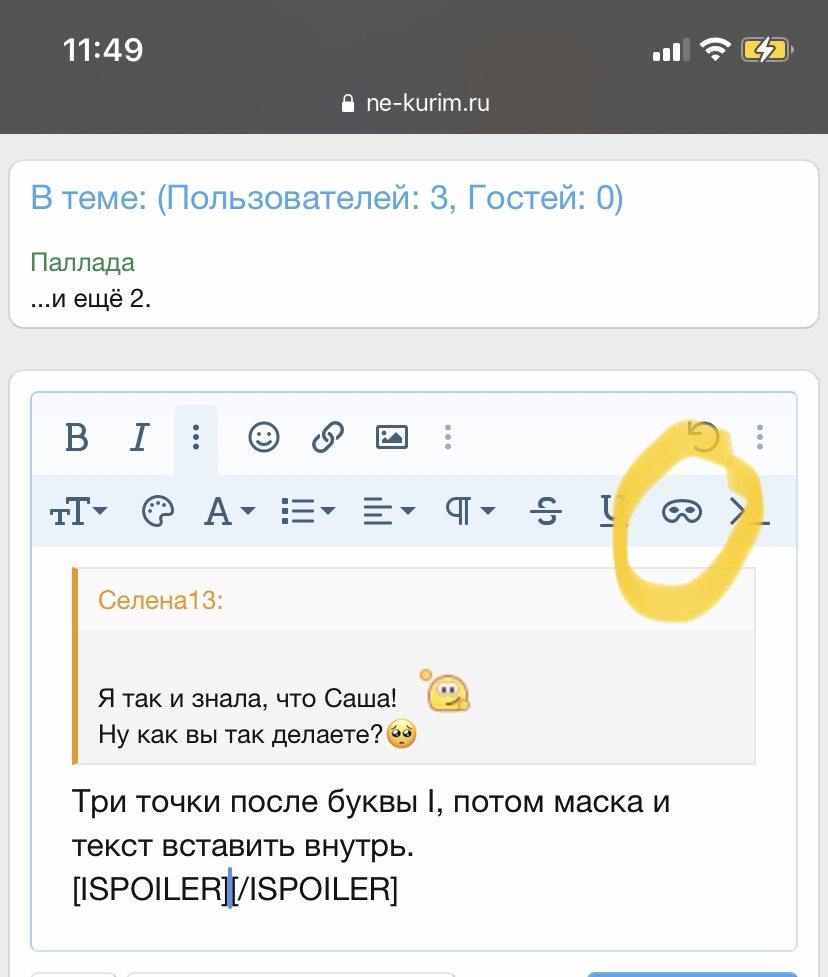Click the winking smiley in the quote
The height and width of the screenshot is (977, 828).
[445, 692]
